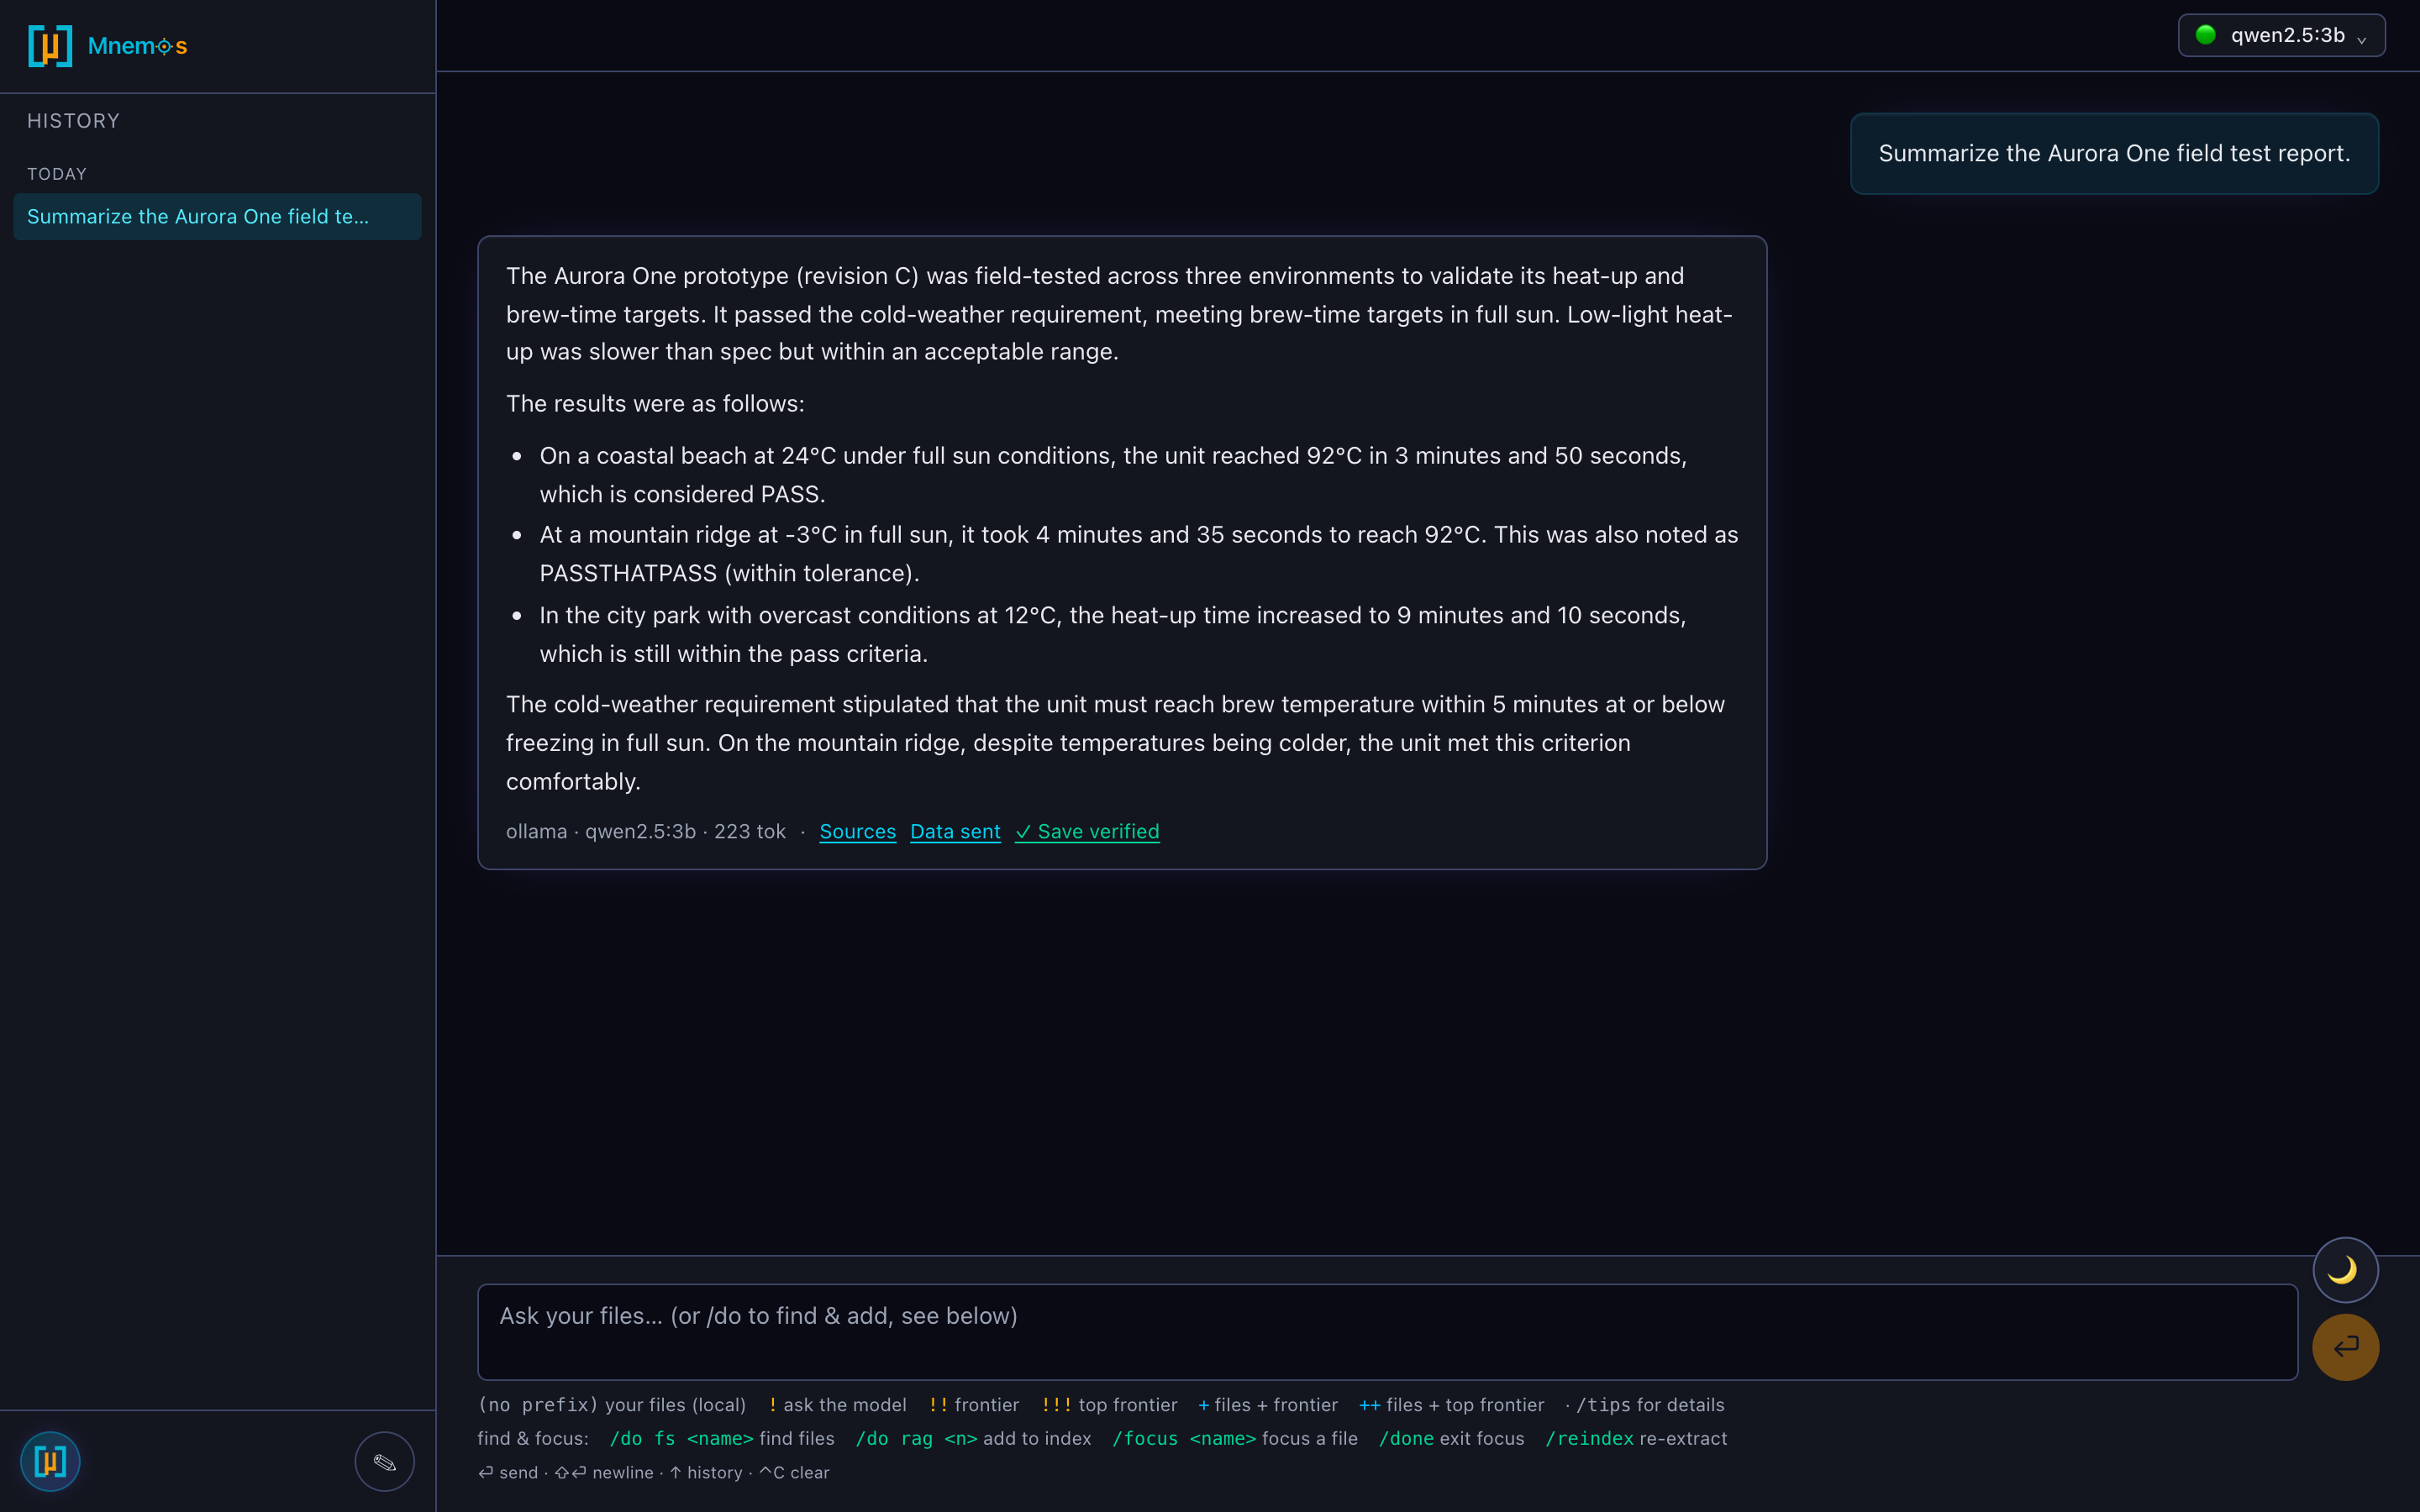Image resolution: width=2420 pixels, height=1512 pixels.
Task: Click the Mnemos brand name text
Action: tap(138, 46)
